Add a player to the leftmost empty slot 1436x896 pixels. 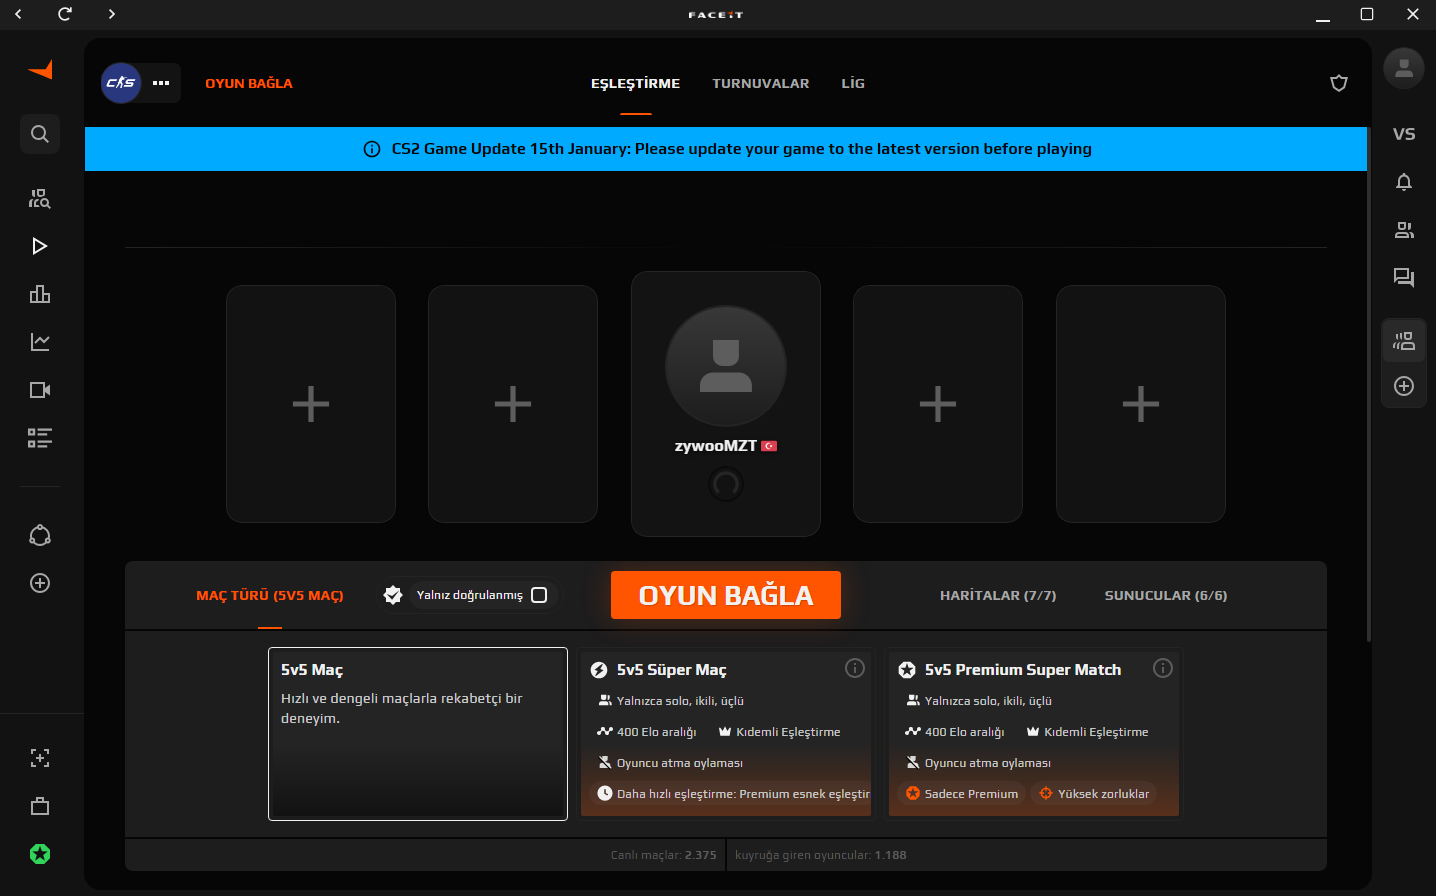coord(311,404)
